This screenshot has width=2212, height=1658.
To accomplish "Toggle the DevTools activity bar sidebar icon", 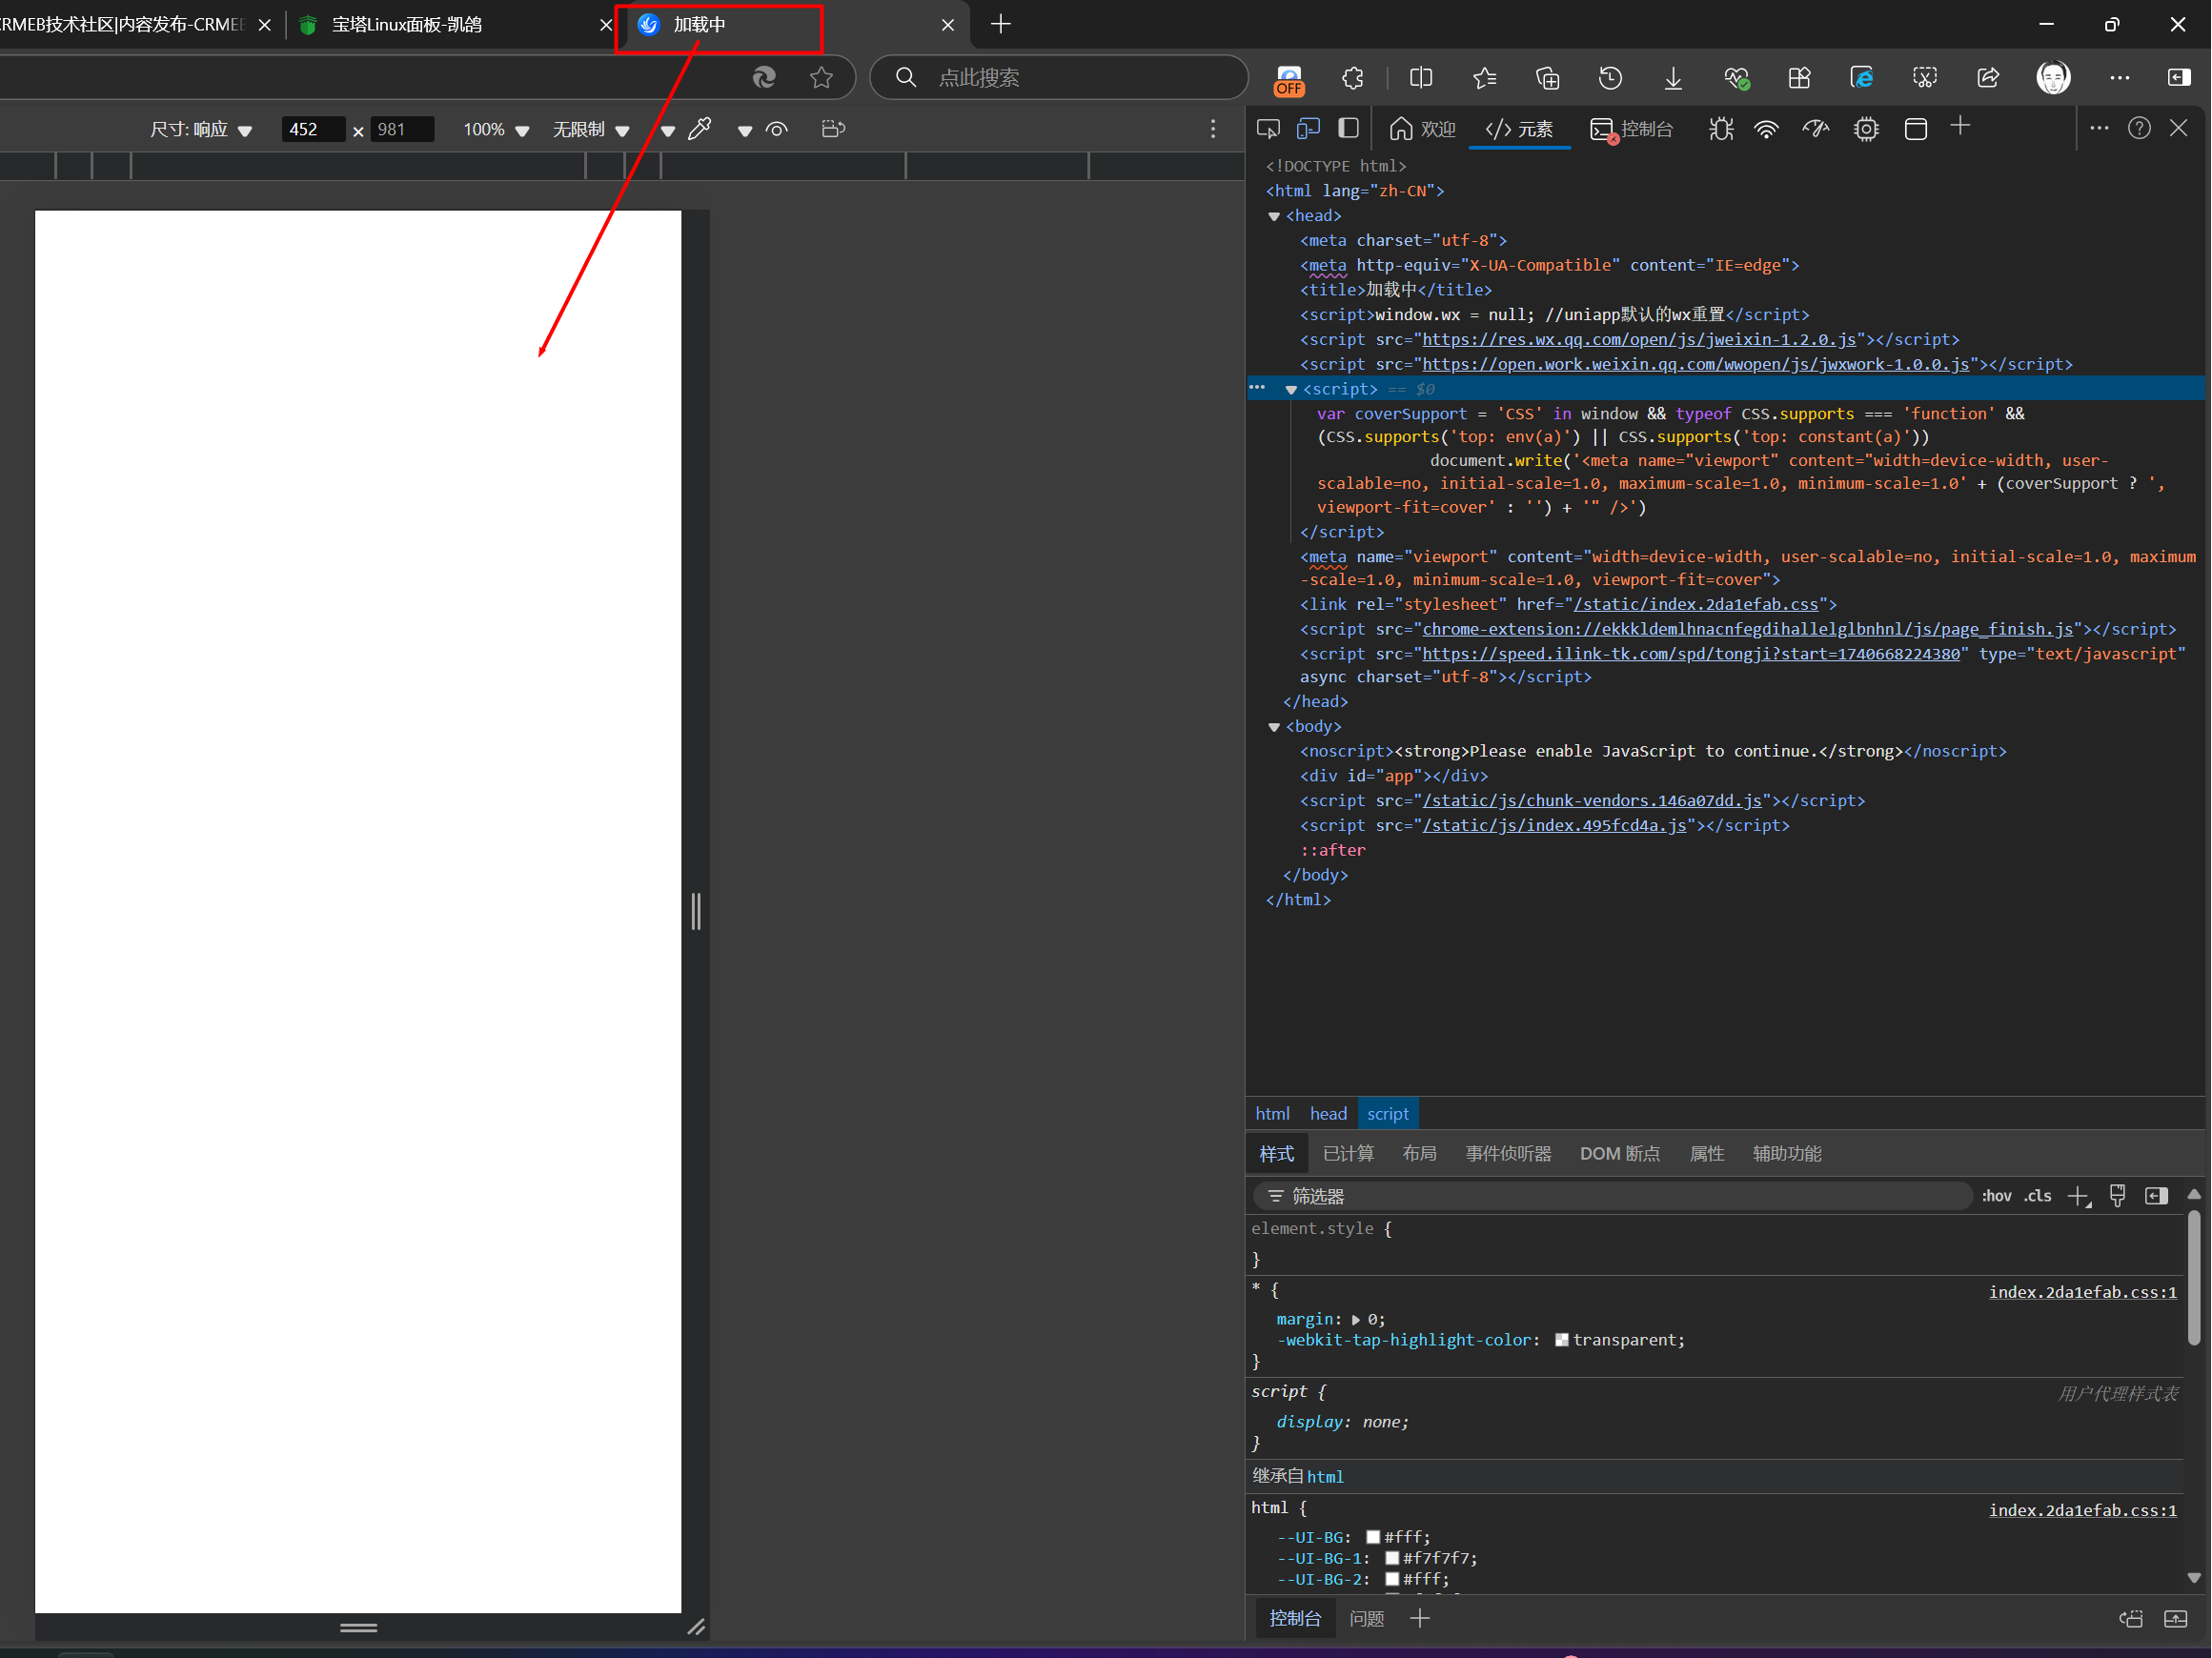I will coord(1349,129).
